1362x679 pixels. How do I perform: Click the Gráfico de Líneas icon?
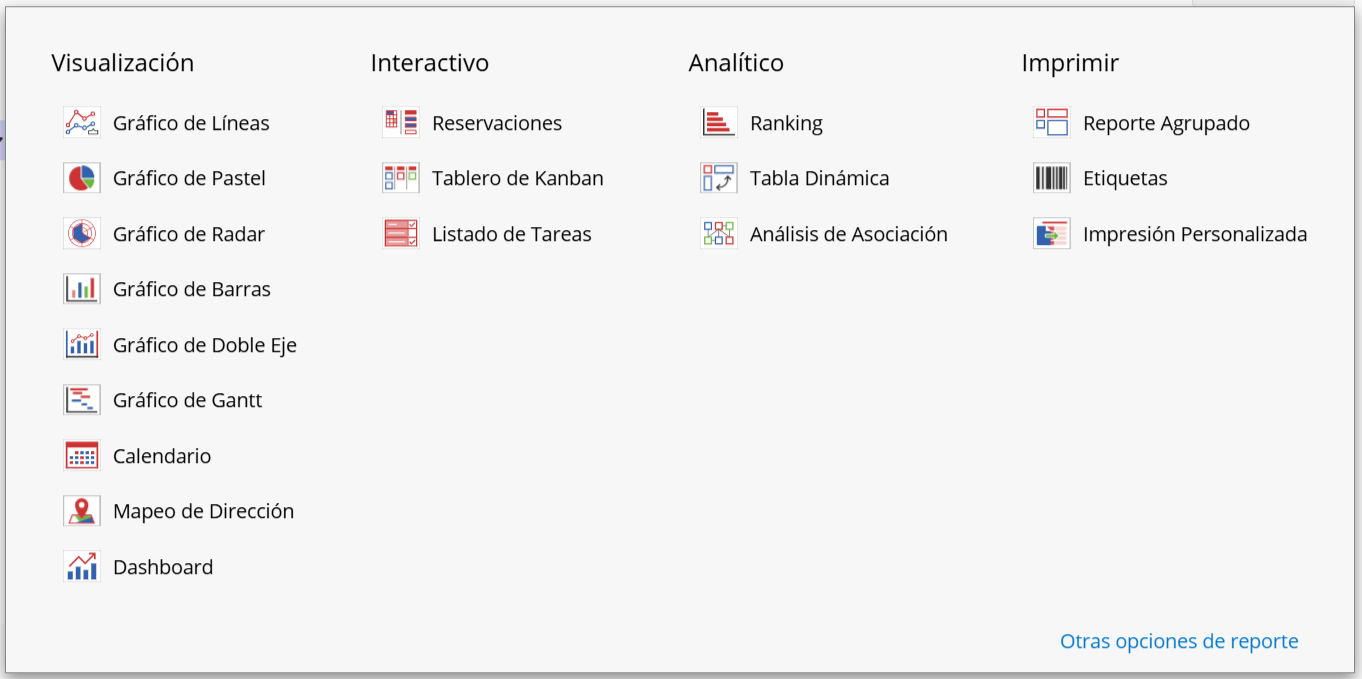tap(82, 123)
